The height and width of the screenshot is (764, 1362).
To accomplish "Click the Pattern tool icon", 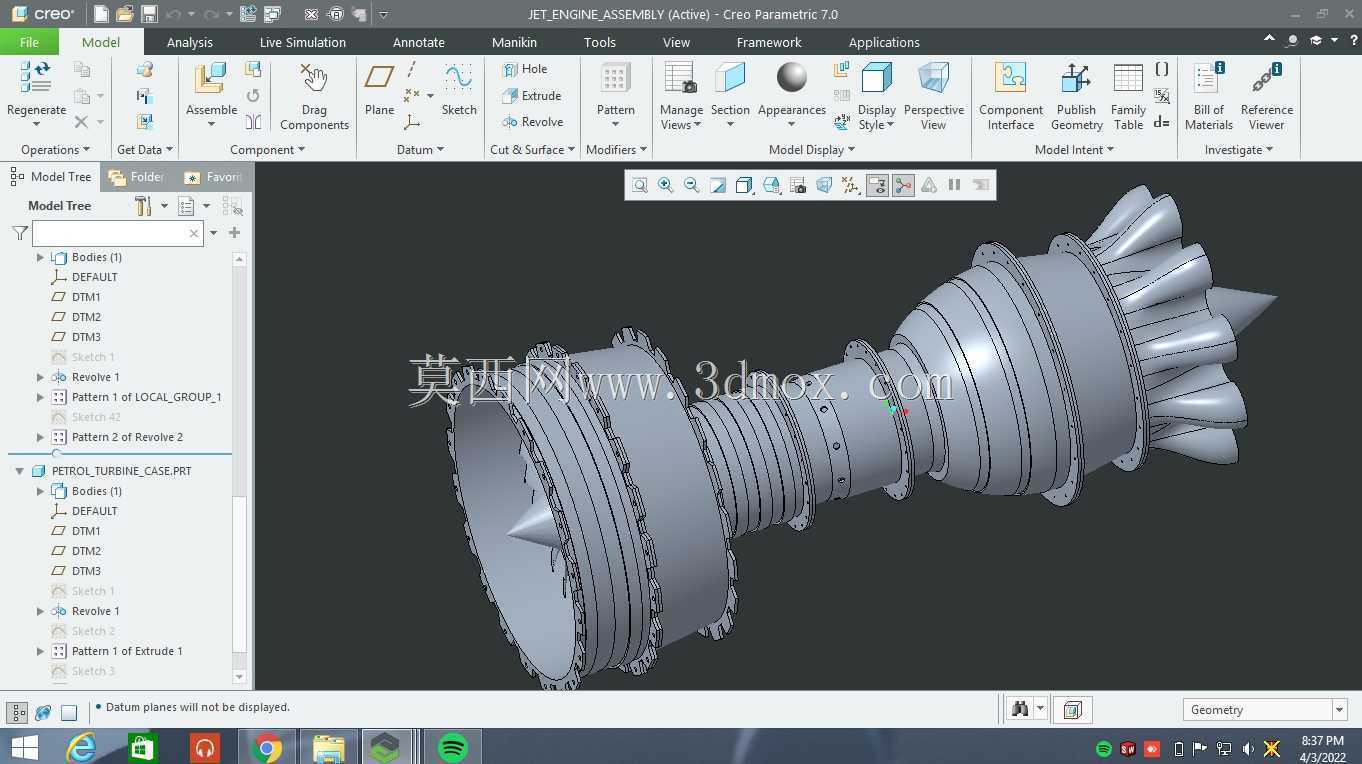I will (615, 78).
